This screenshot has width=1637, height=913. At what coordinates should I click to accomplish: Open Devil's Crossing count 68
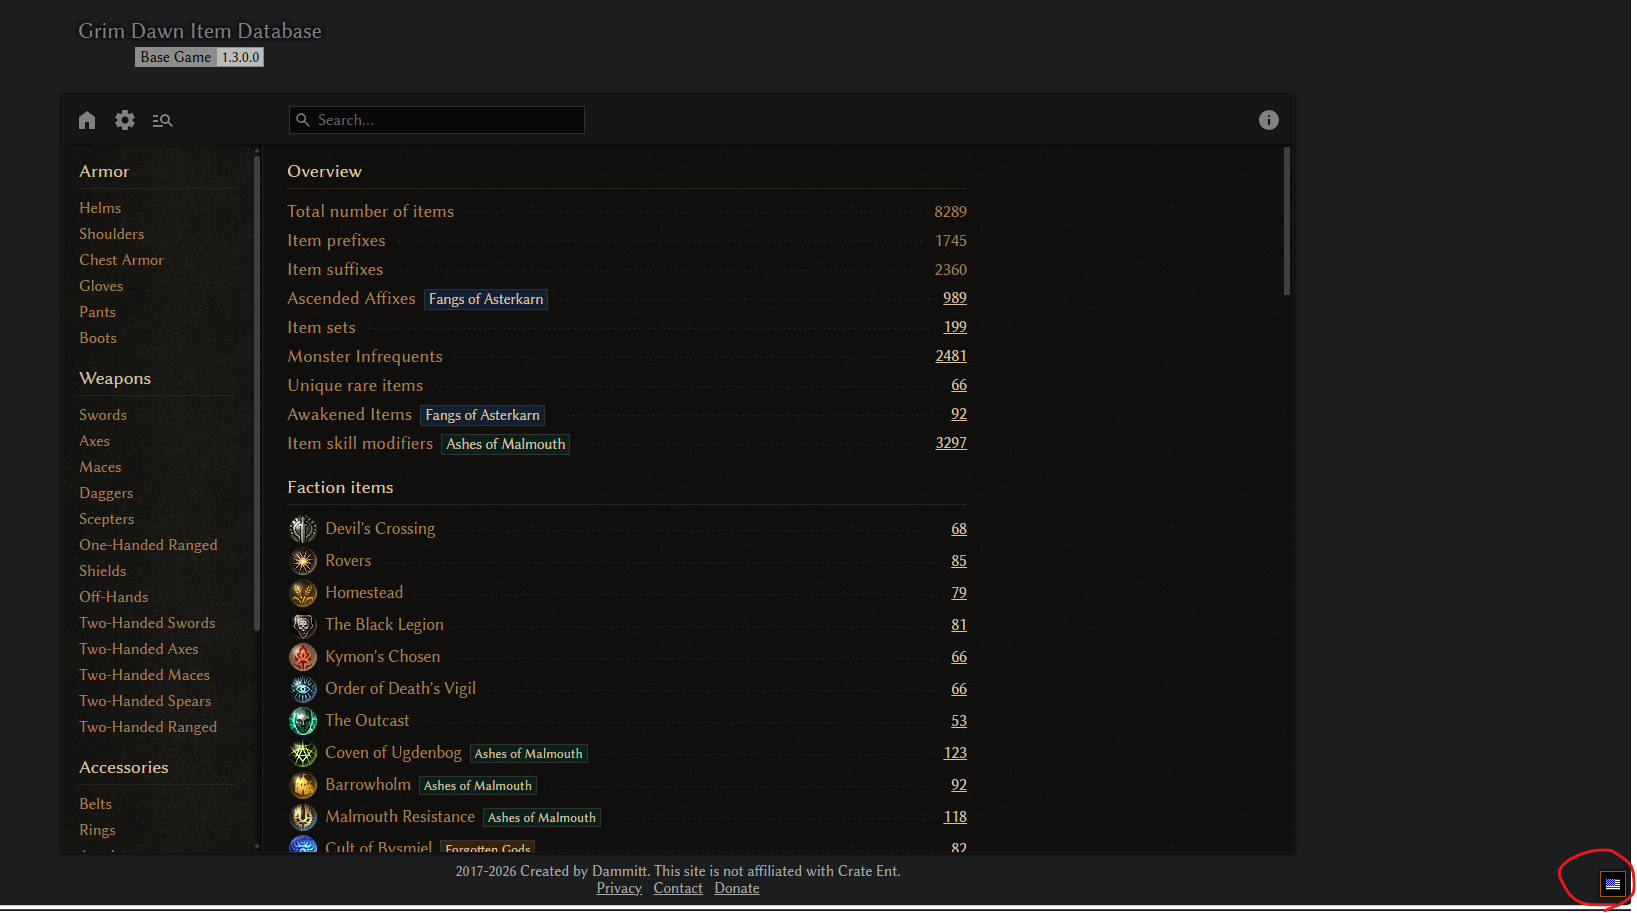coord(959,529)
